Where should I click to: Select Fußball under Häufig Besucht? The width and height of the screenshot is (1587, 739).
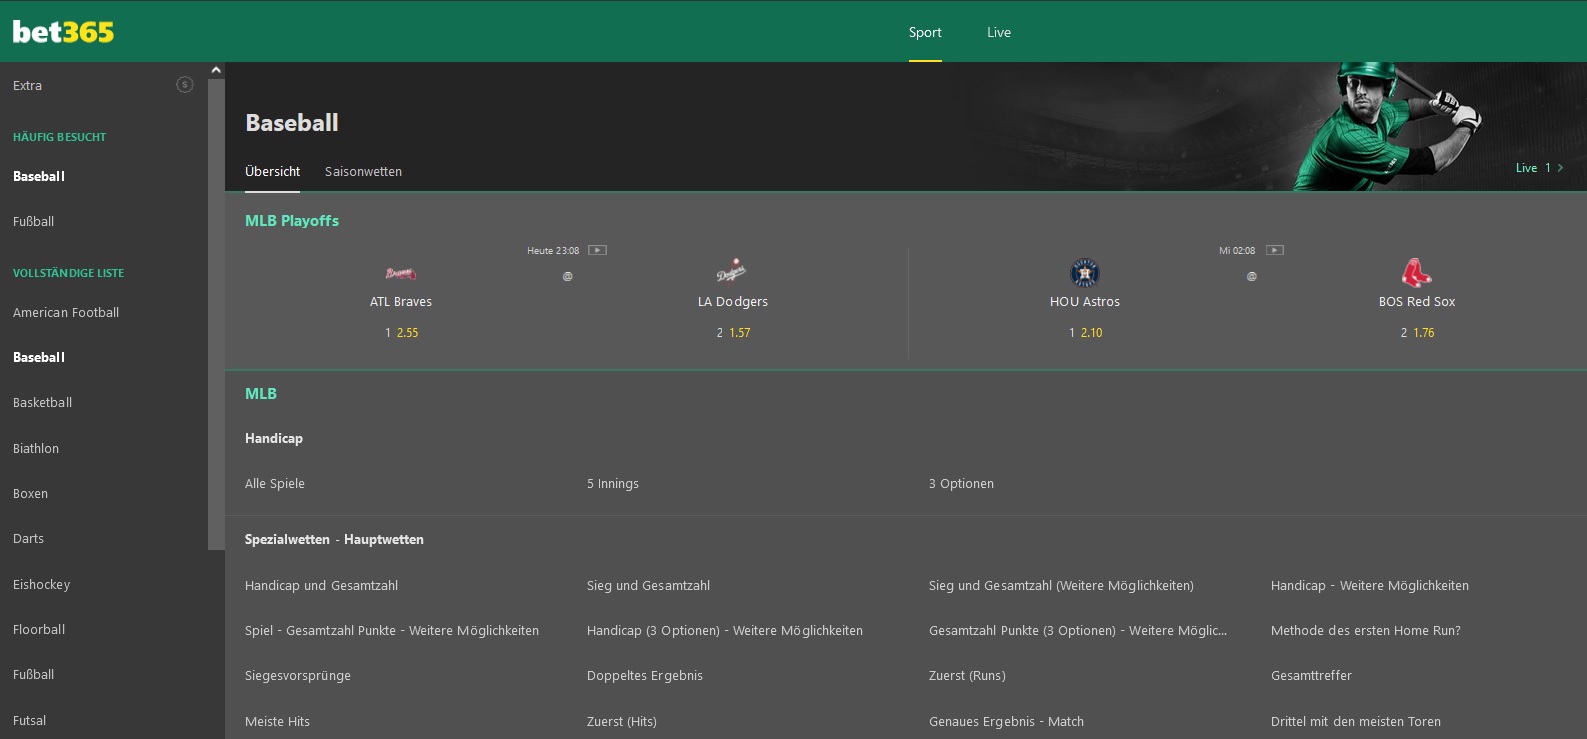(x=33, y=222)
